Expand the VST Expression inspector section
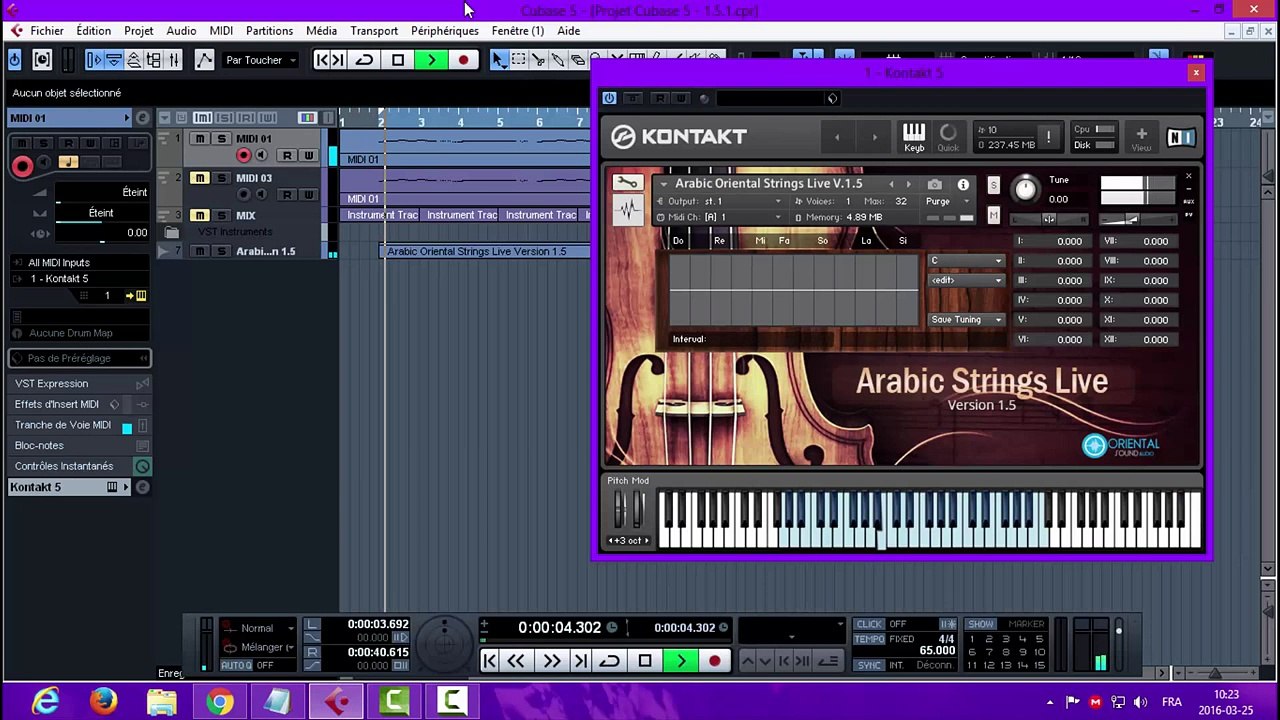The width and height of the screenshot is (1280, 720). 80,384
